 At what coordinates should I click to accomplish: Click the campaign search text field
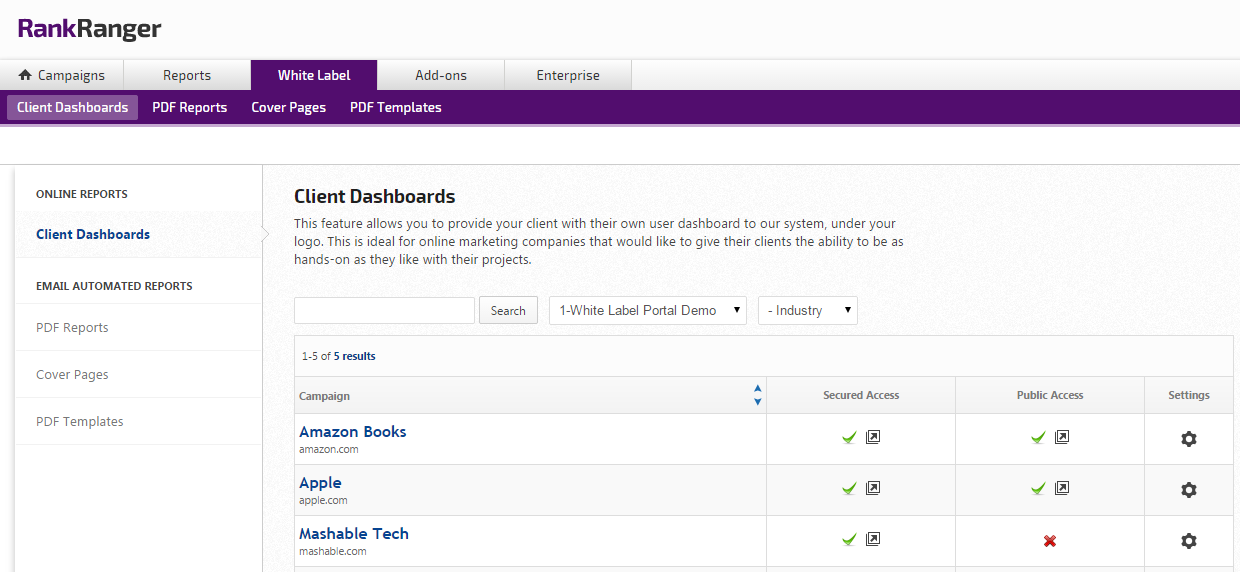pos(384,311)
